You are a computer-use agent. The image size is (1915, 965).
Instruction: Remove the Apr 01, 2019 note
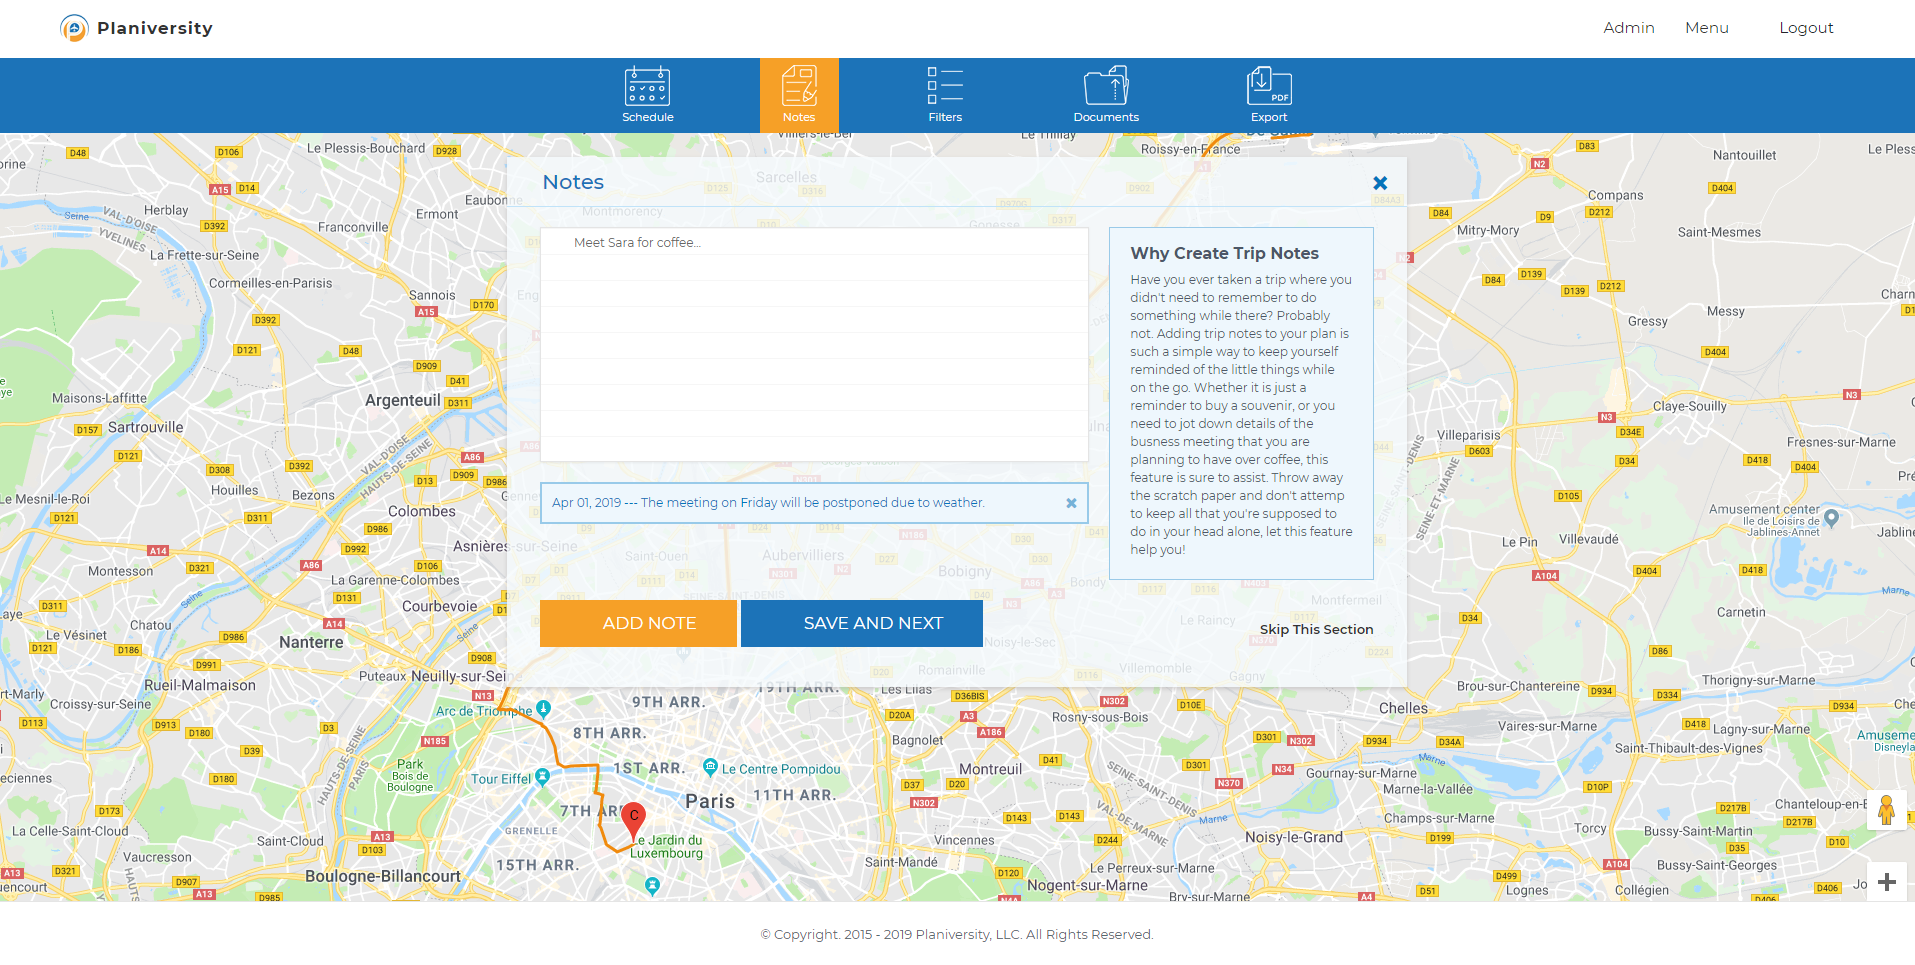pos(1071,503)
